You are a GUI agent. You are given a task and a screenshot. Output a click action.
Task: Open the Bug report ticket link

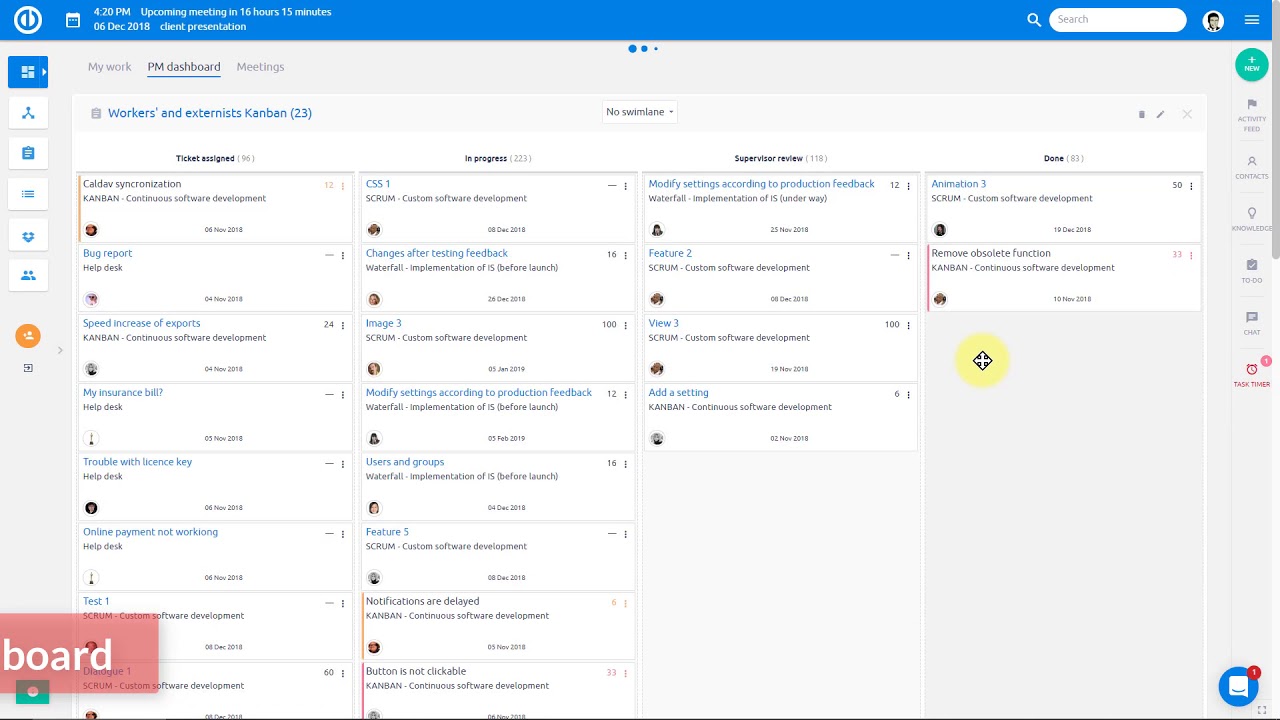point(107,253)
